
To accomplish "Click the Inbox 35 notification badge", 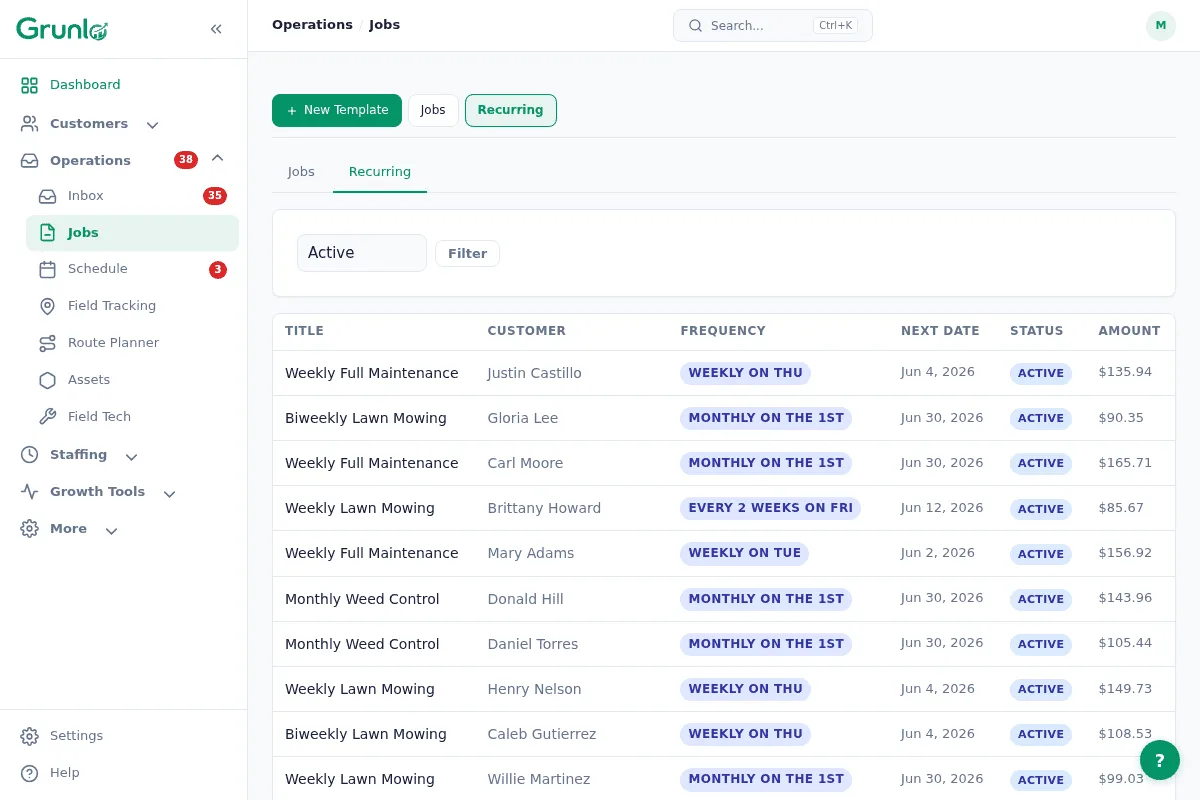I will [215, 196].
